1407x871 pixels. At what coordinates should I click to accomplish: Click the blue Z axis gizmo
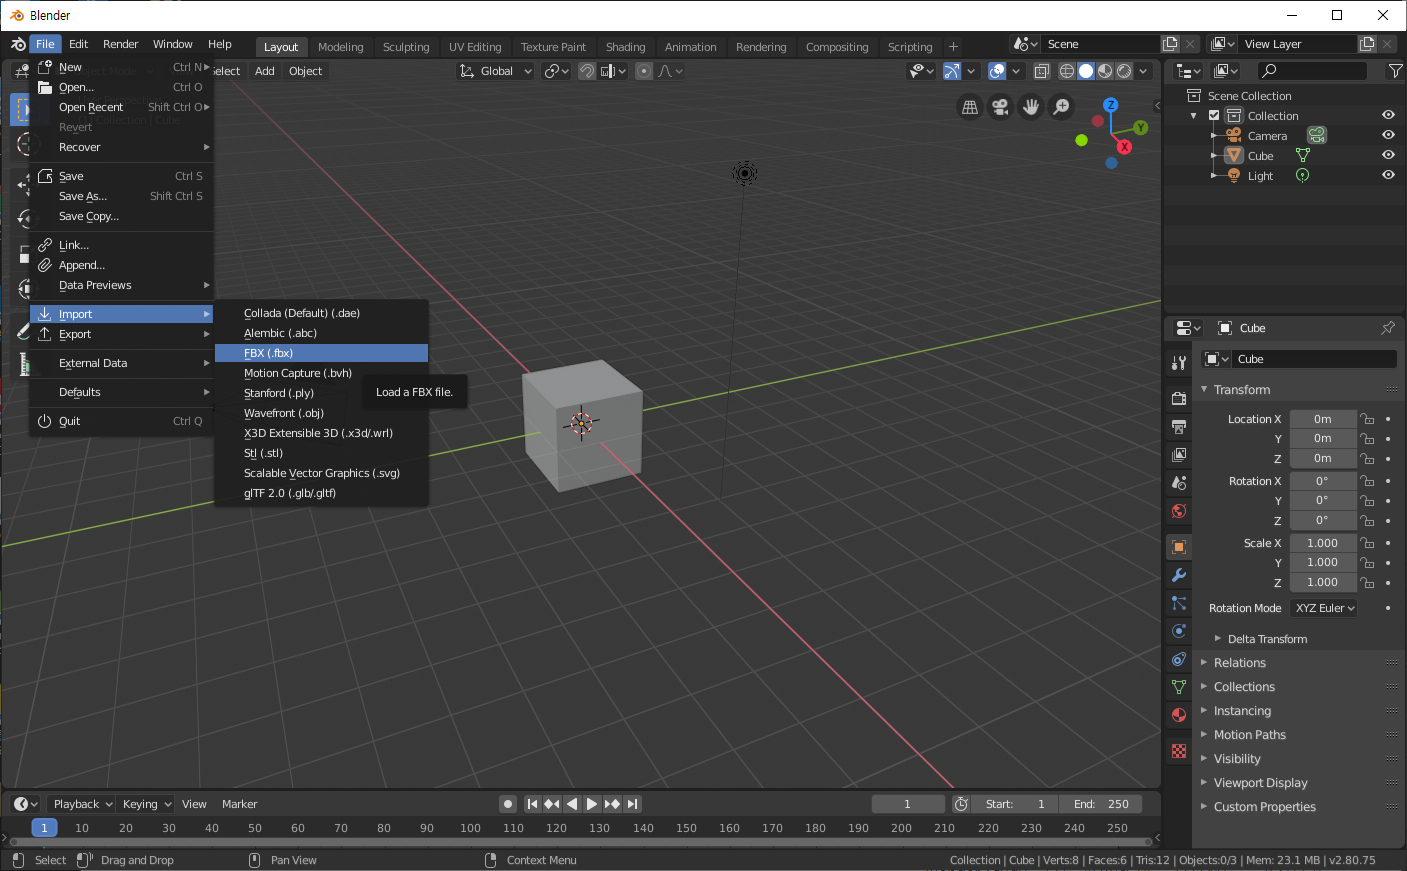pyautogui.click(x=1110, y=105)
